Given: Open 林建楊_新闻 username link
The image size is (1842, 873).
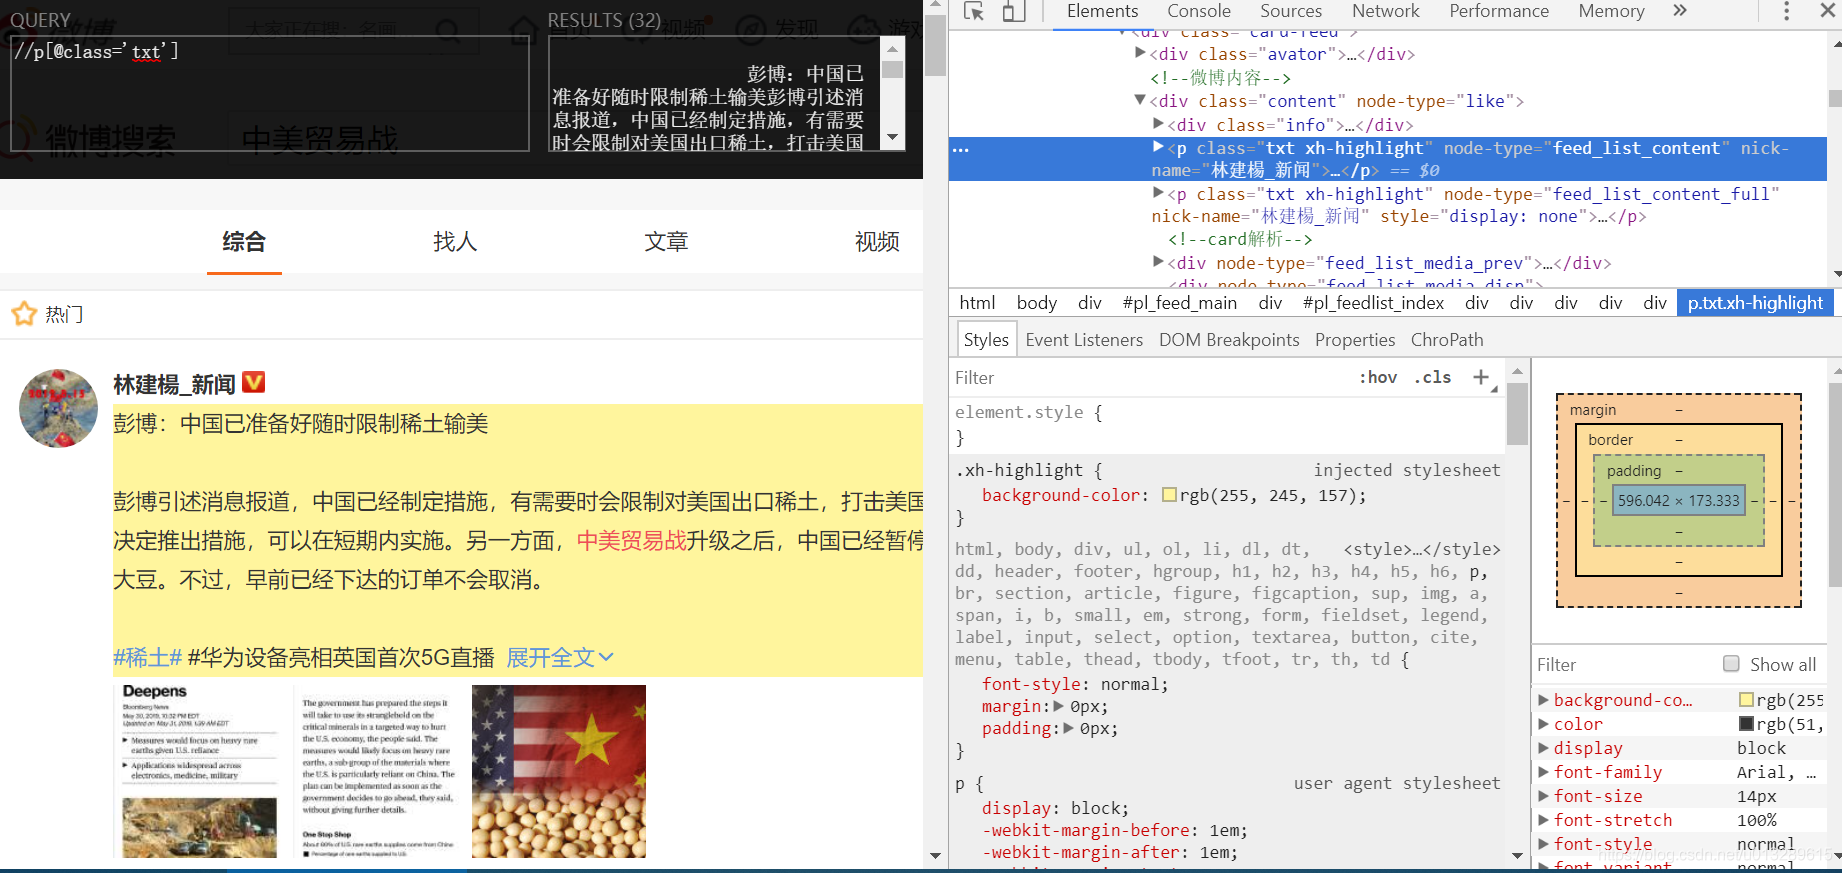Looking at the screenshot, I should [x=174, y=384].
